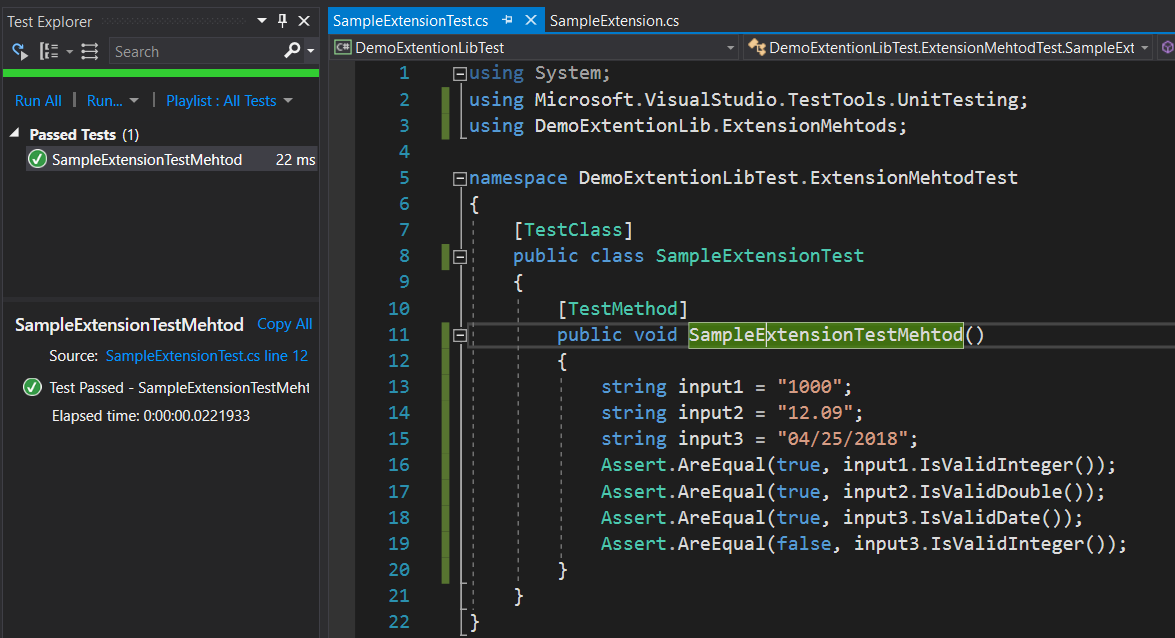
Task: Open the SampleExt member navigation dropdown
Action: point(1146,47)
